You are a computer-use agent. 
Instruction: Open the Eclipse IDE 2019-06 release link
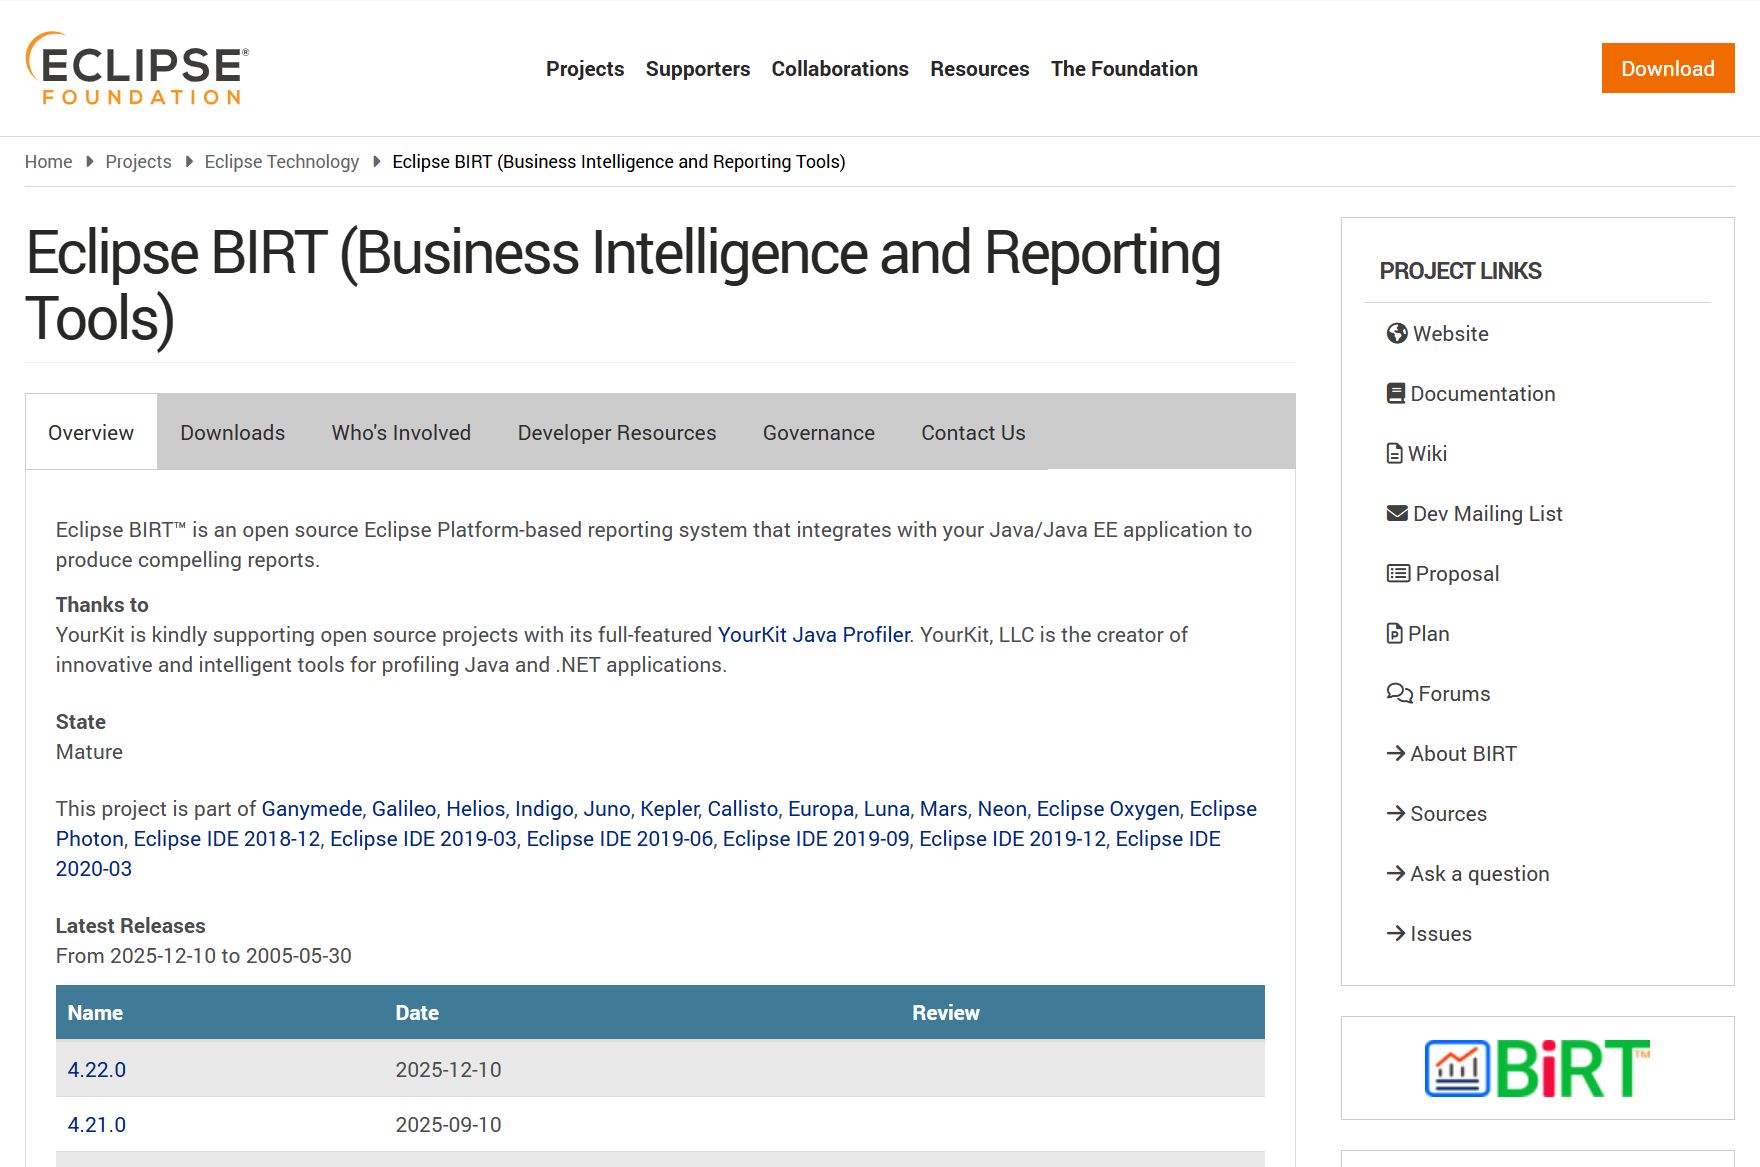click(x=619, y=839)
